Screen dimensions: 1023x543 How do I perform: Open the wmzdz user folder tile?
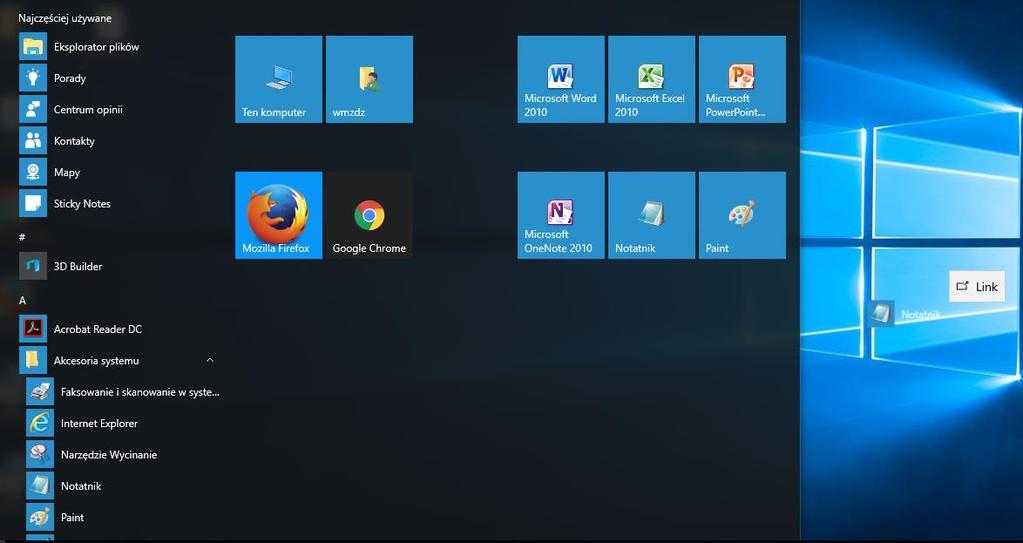(x=369, y=79)
